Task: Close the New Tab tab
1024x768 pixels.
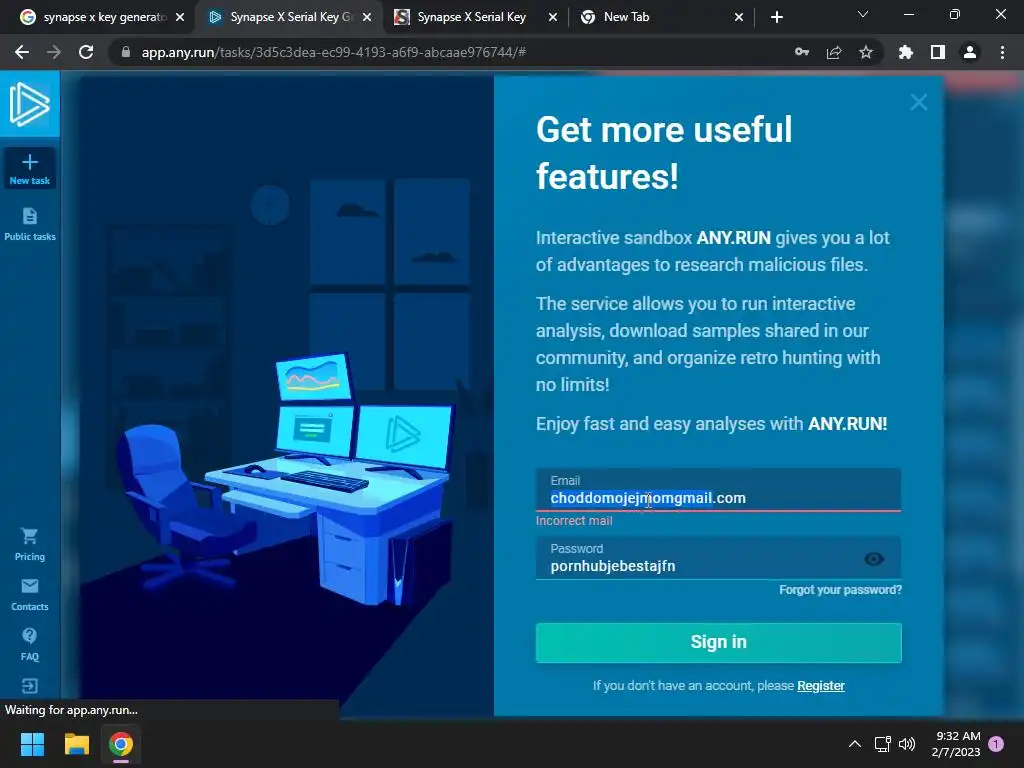Action: [739, 17]
